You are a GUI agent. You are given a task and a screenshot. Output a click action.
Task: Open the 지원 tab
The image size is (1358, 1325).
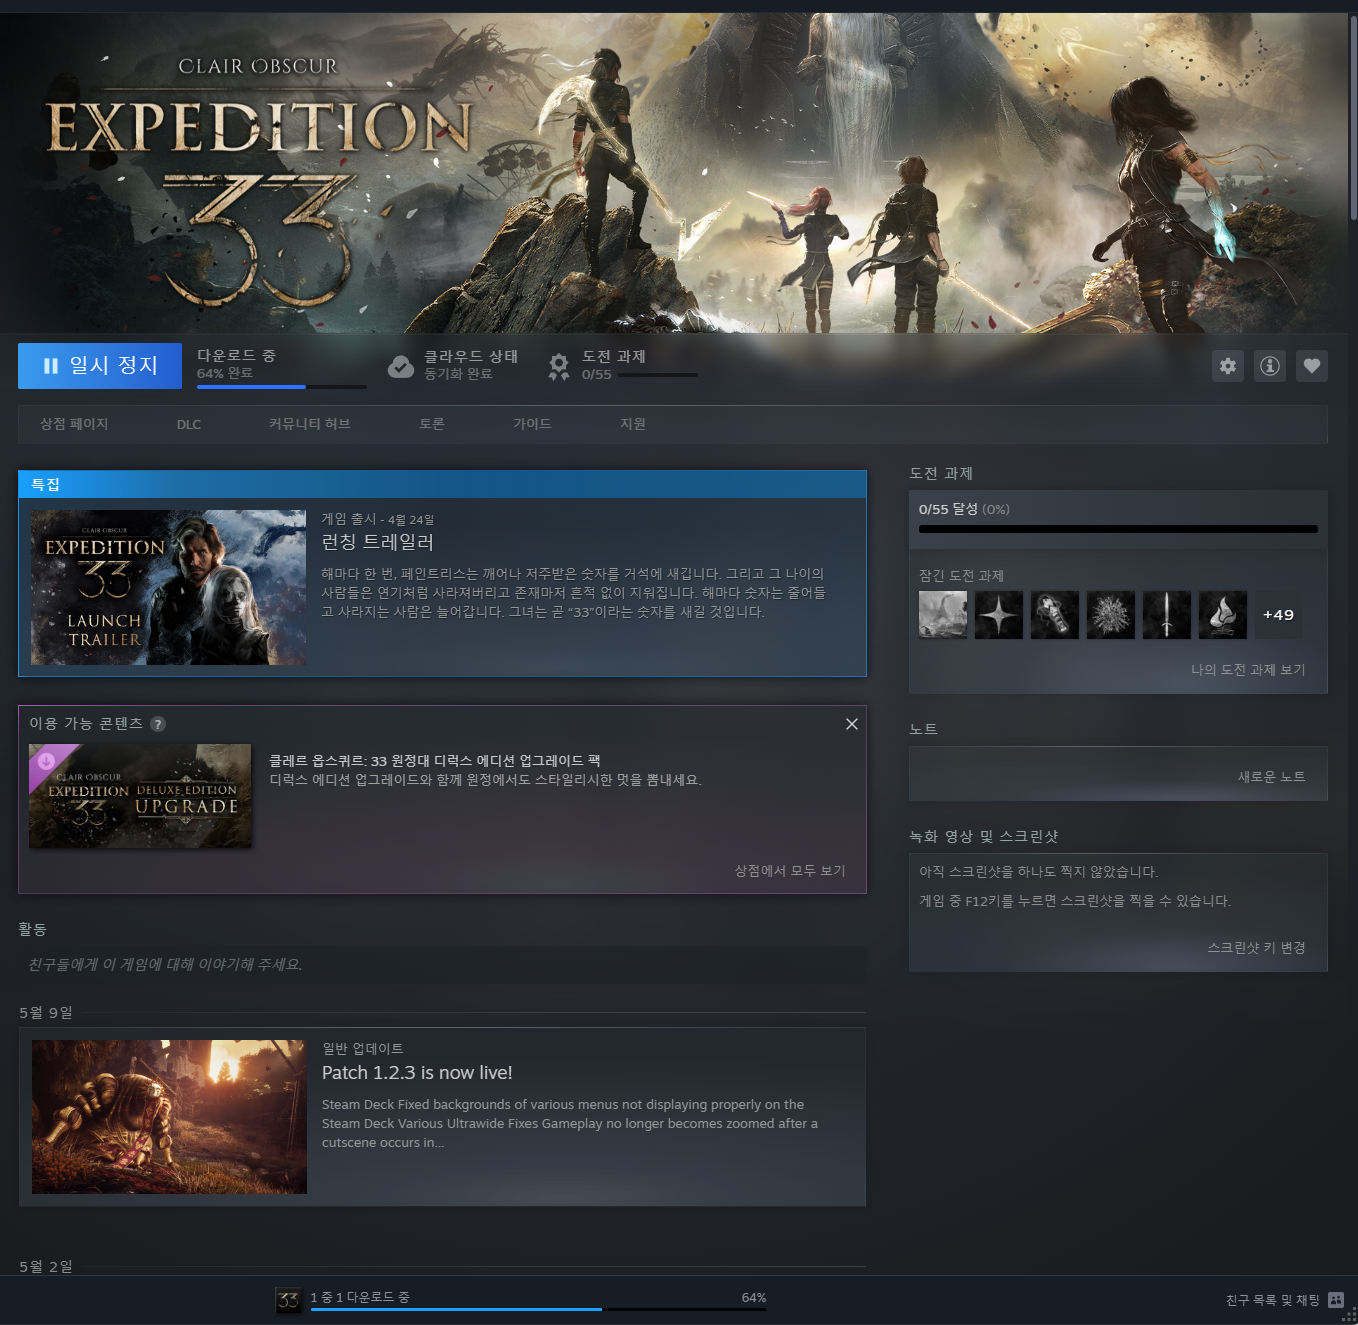click(633, 424)
